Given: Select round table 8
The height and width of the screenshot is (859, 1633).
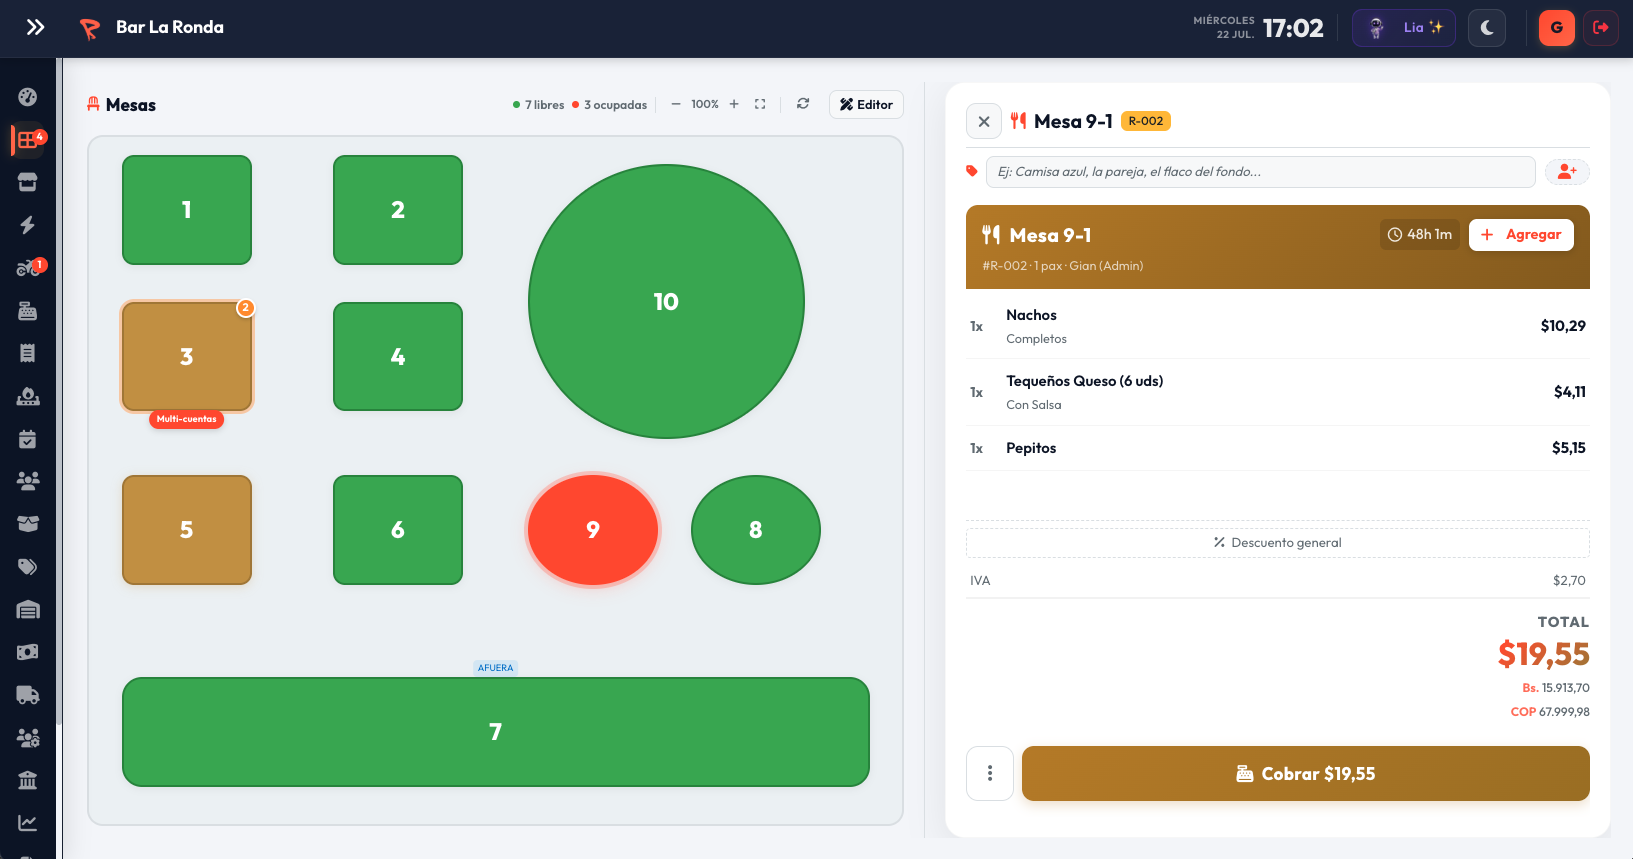Looking at the screenshot, I should pyautogui.click(x=756, y=530).
